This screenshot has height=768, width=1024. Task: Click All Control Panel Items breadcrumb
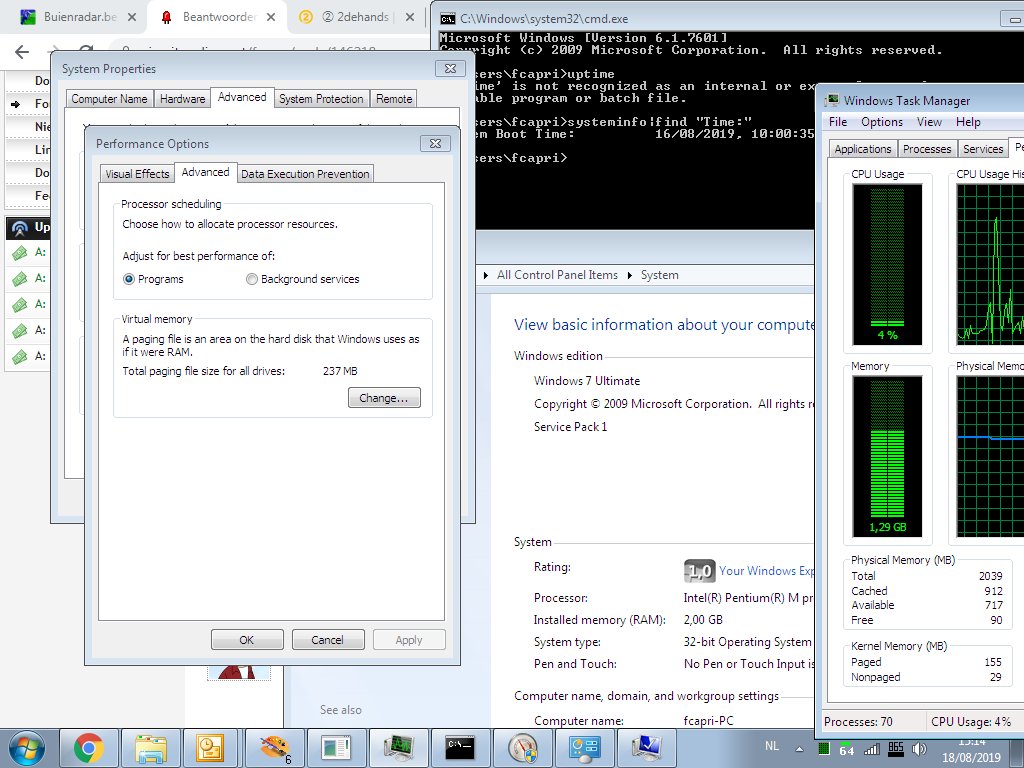[557, 275]
